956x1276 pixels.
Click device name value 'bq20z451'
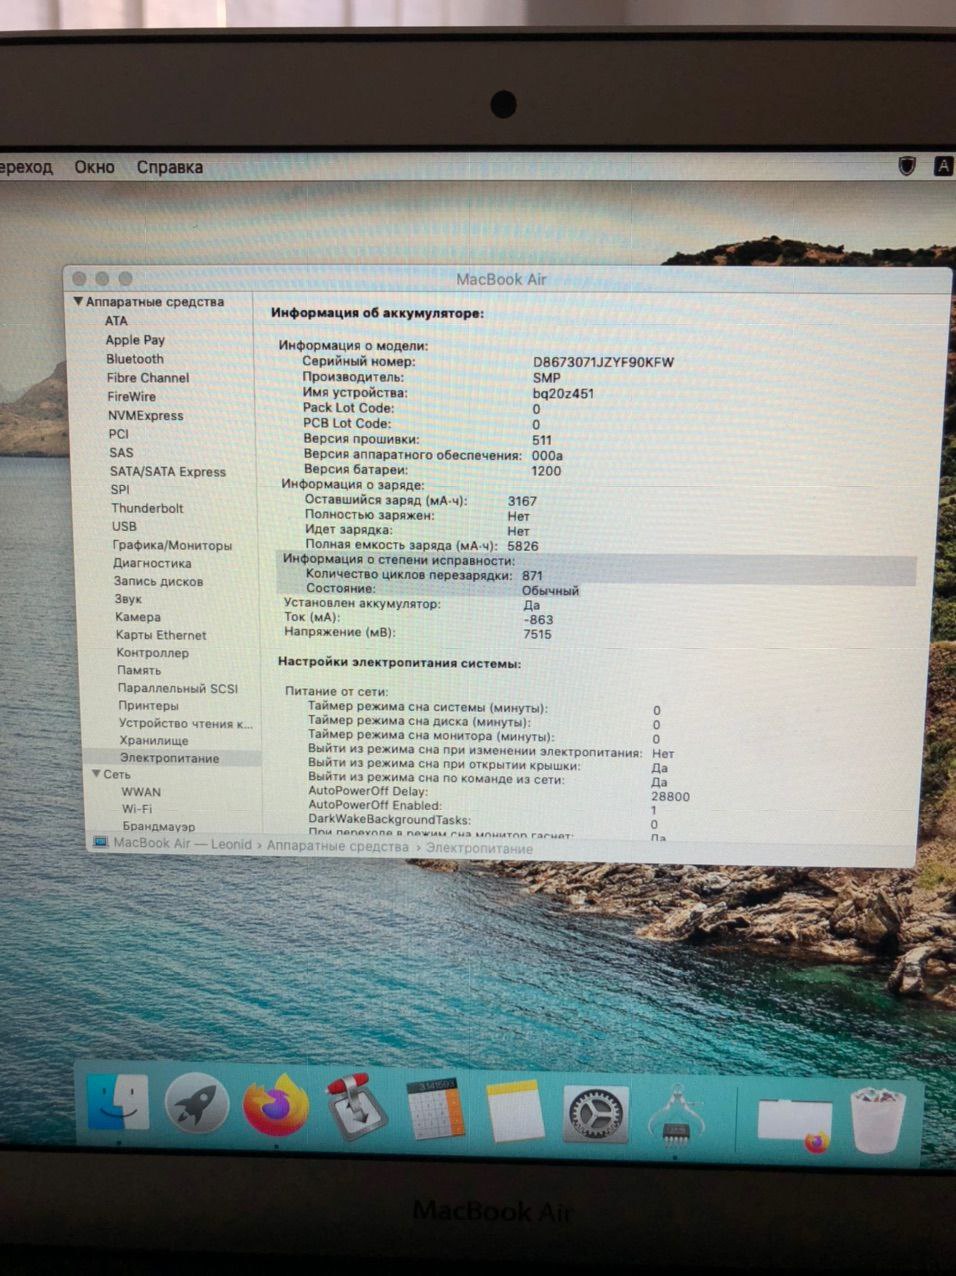(x=563, y=394)
